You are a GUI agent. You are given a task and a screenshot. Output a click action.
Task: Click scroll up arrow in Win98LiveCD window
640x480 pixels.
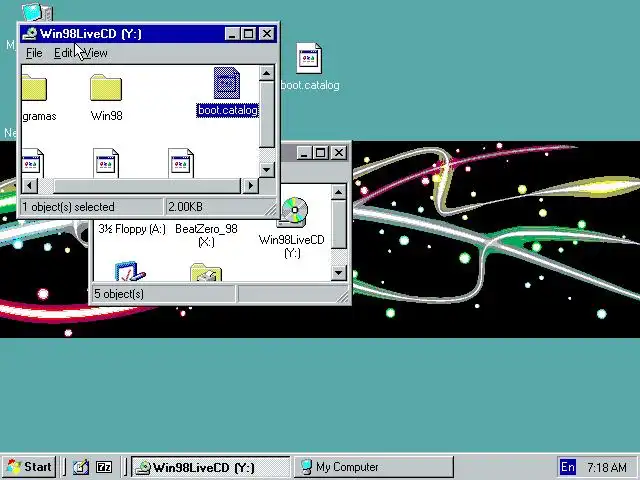coord(267,73)
